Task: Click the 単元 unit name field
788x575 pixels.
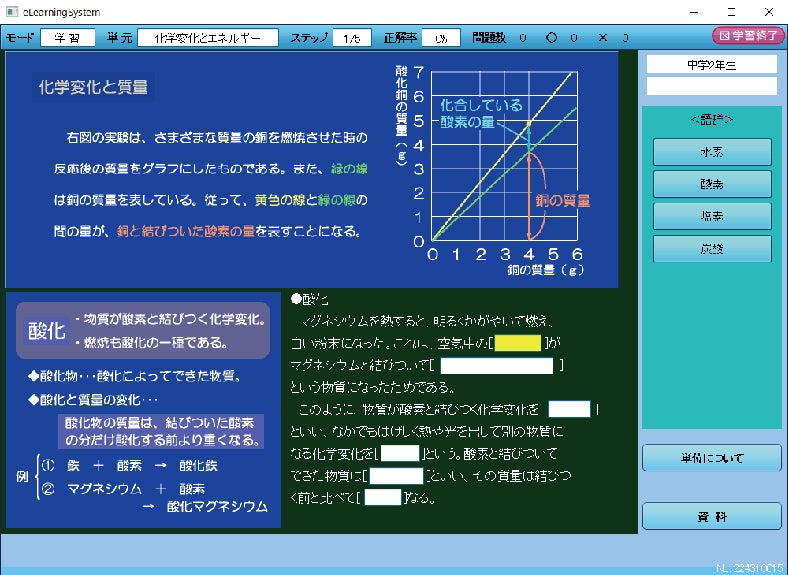Action: tap(208, 38)
